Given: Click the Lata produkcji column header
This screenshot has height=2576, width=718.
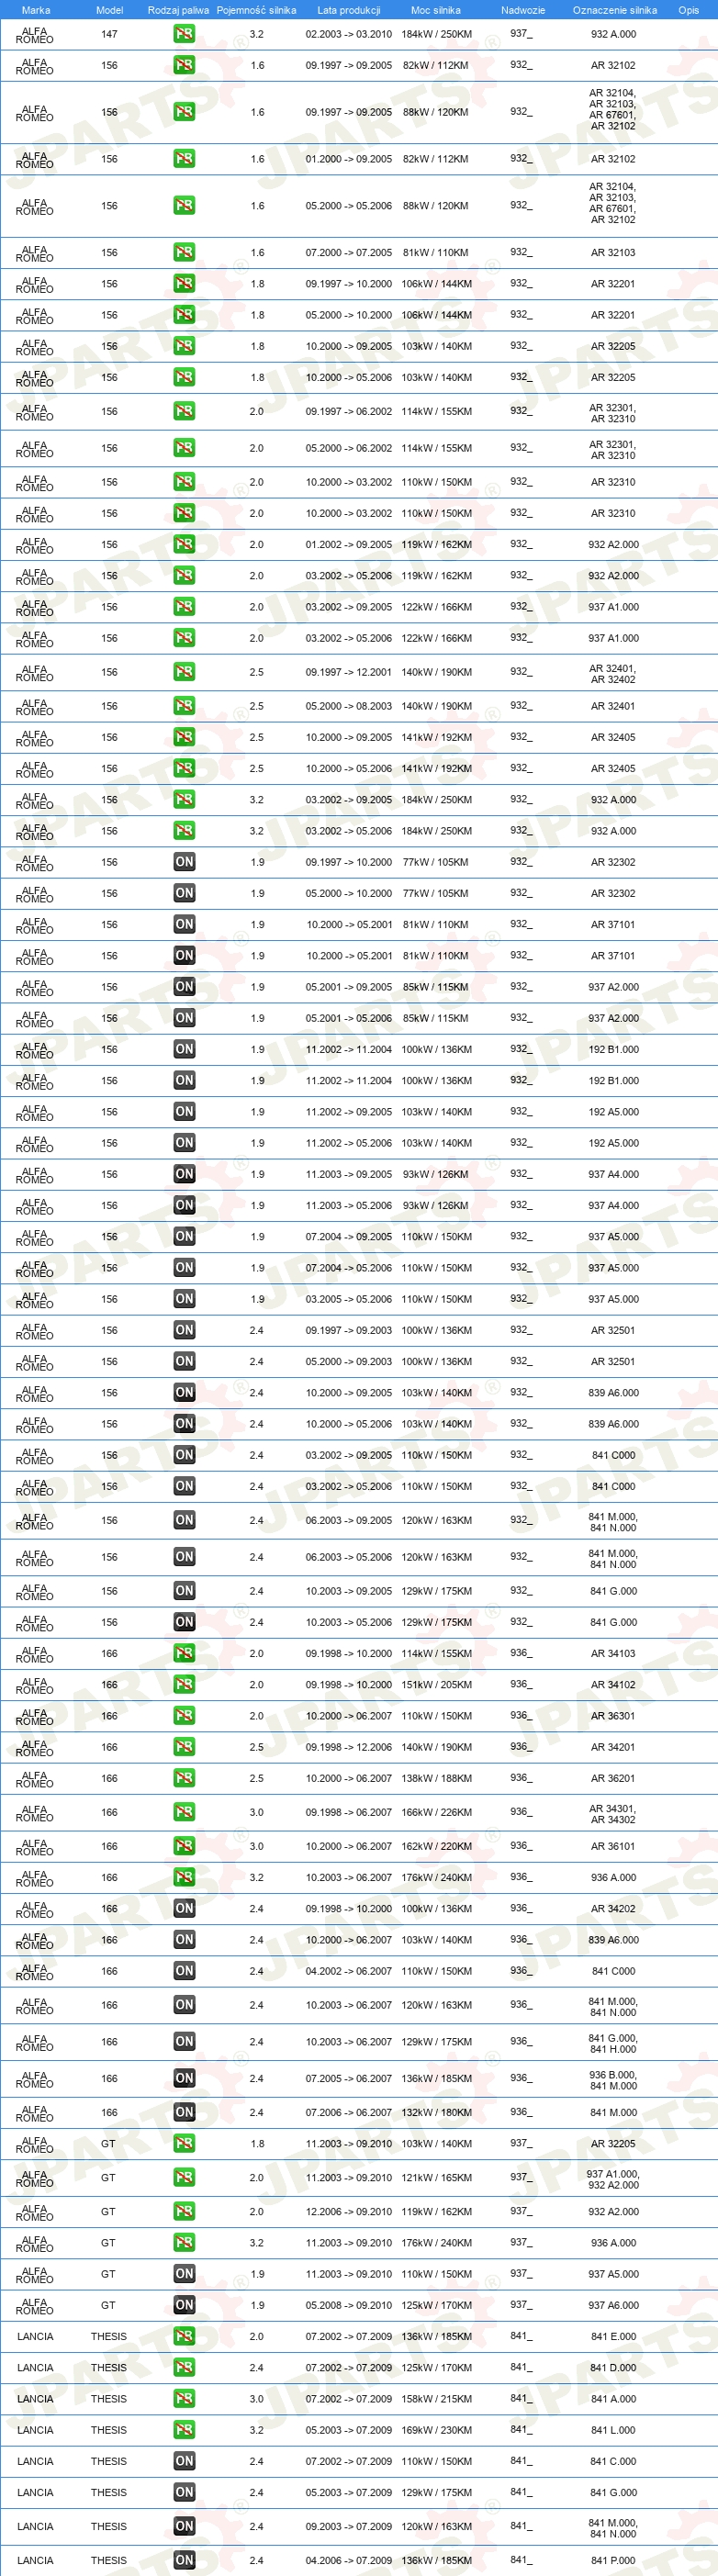Looking at the screenshot, I should [349, 10].
